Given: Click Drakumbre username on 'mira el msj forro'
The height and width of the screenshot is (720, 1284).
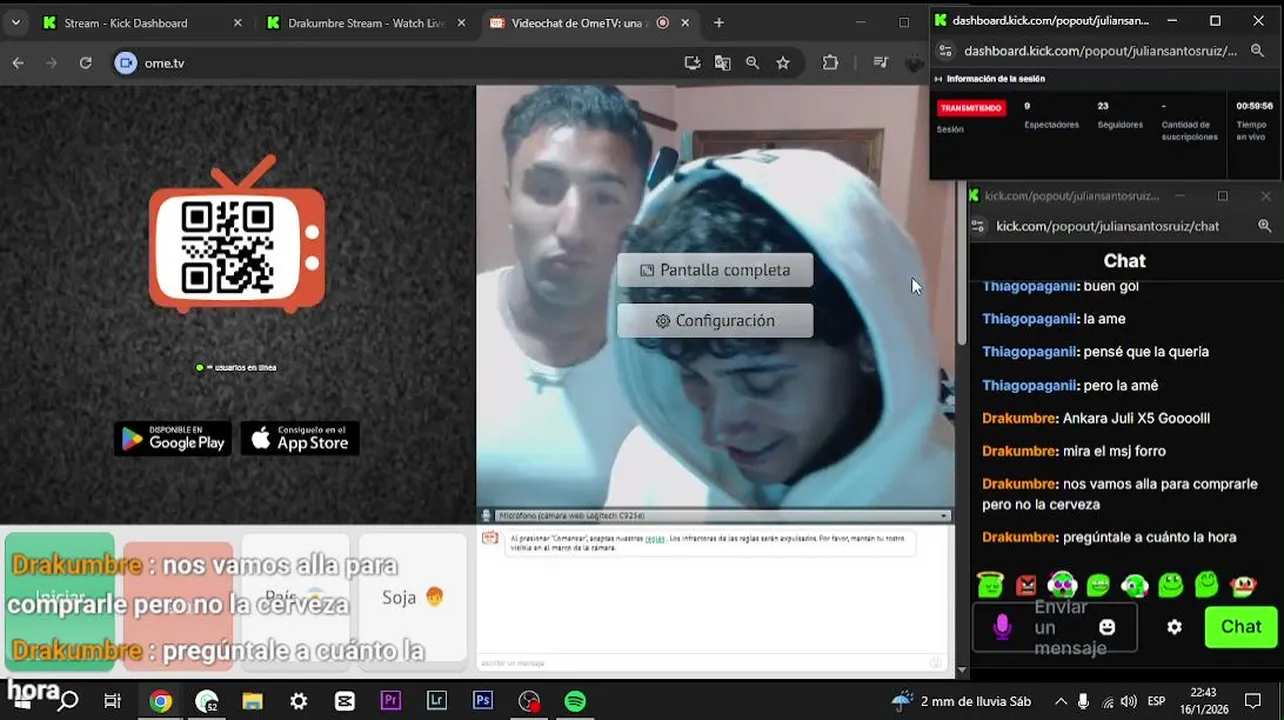Looking at the screenshot, I should point(1019,451).
